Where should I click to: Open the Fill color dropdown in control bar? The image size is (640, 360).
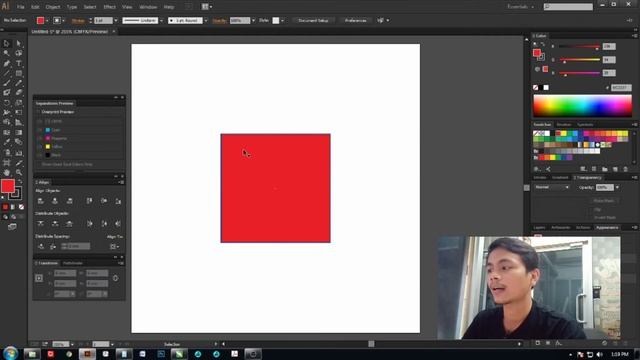(x=47, y=20)
